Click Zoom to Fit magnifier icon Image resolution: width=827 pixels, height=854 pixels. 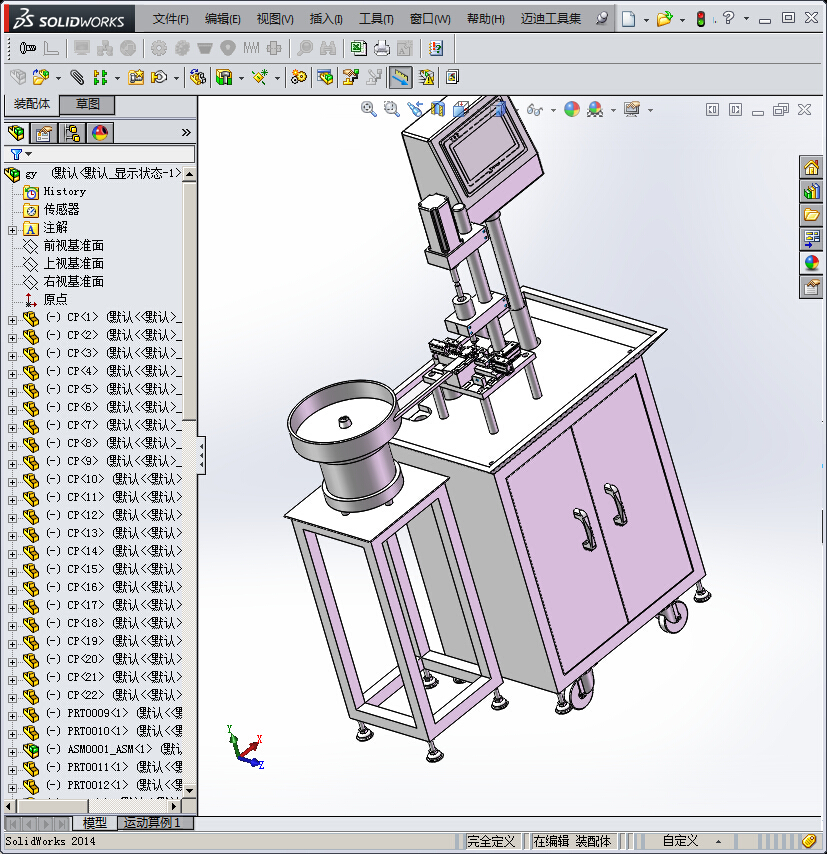pyautogui.click(x=368, y=109)
